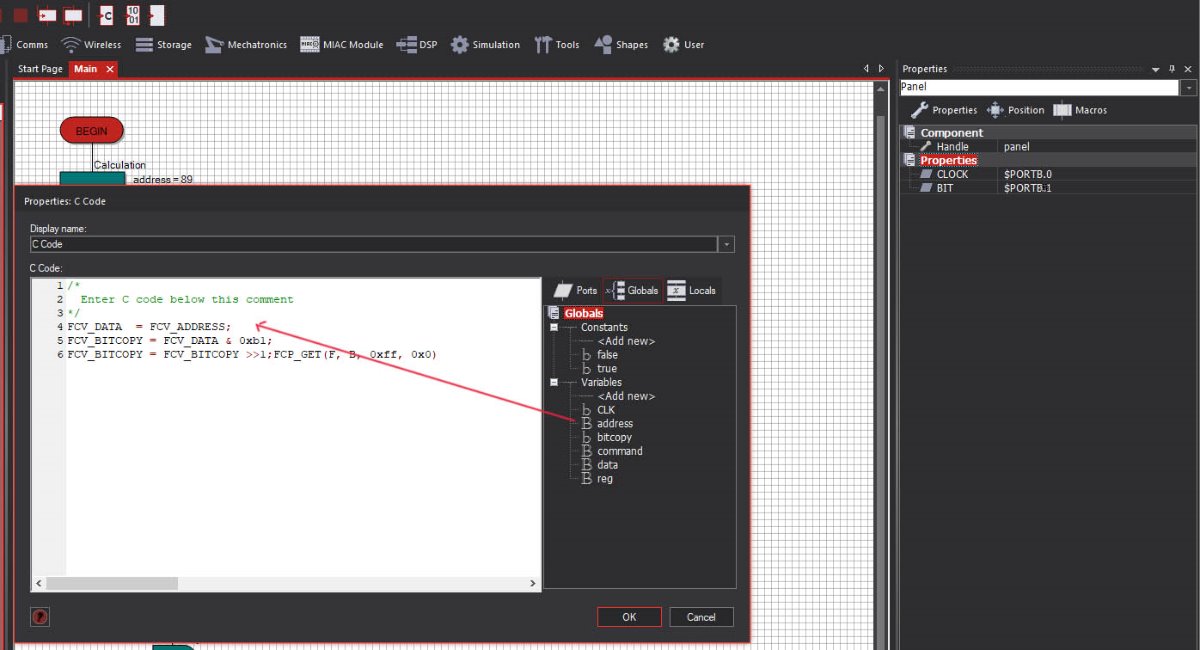Image resolution: width=1200 pixels, height=650 pixels.
Task: Open the Display name dropdown arrow
Action: click(x=727, y=244)
